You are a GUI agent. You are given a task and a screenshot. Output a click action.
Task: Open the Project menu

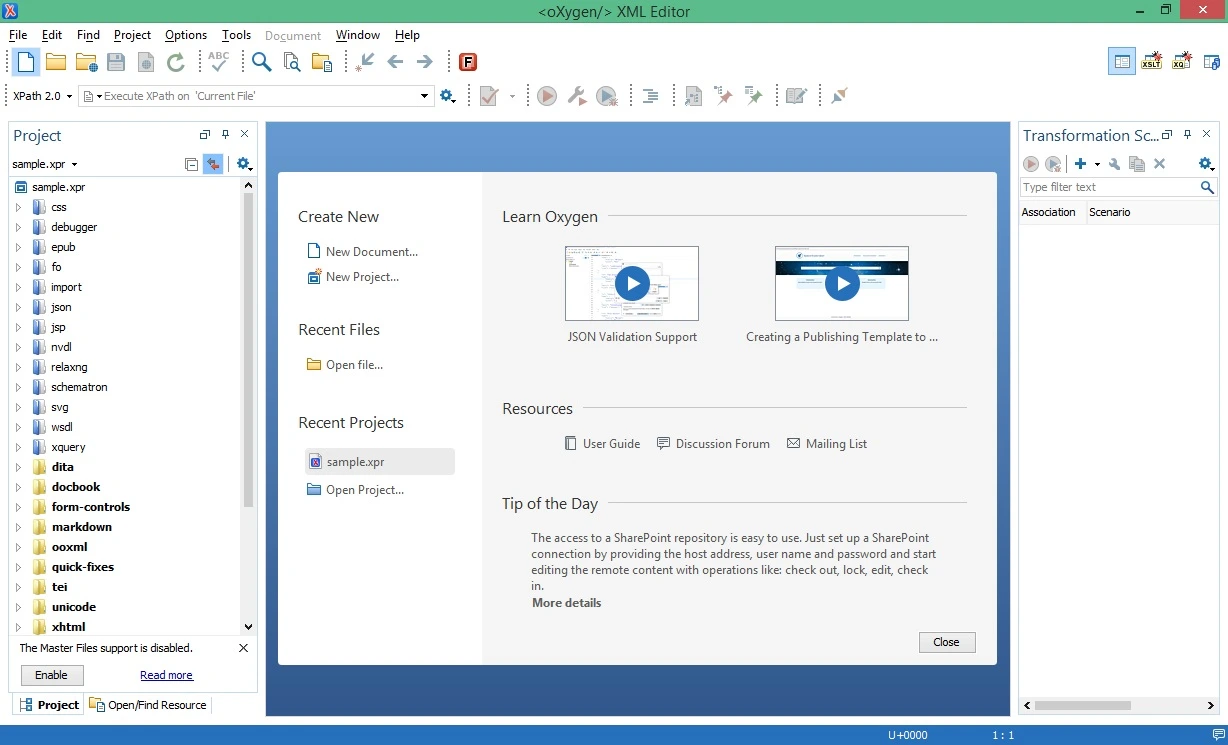click(132, 35)
